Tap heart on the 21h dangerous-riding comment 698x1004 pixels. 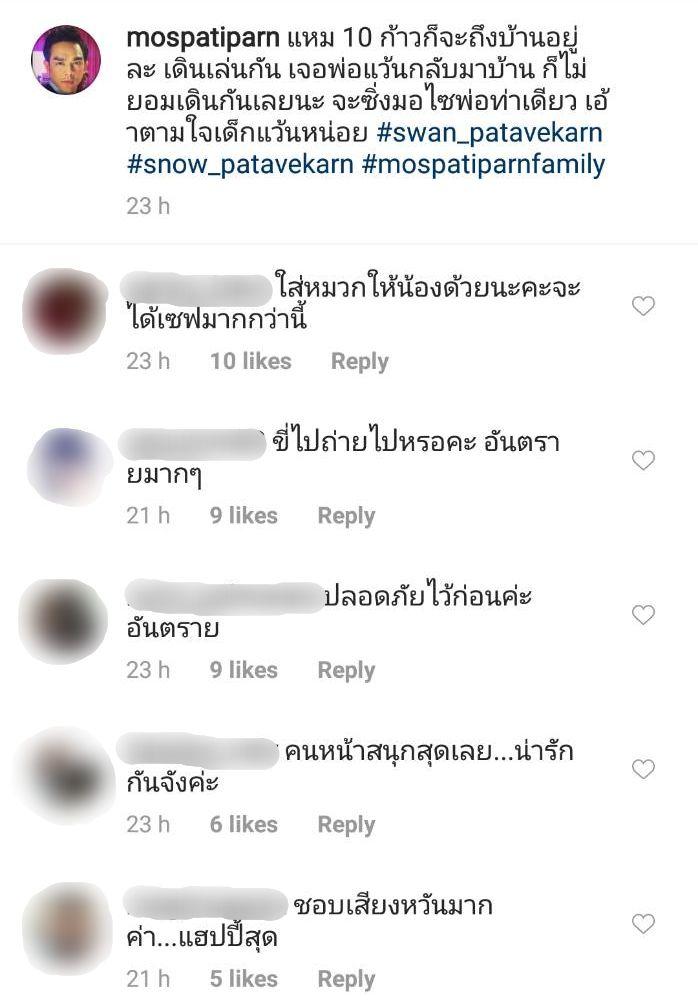coord(643,460)
